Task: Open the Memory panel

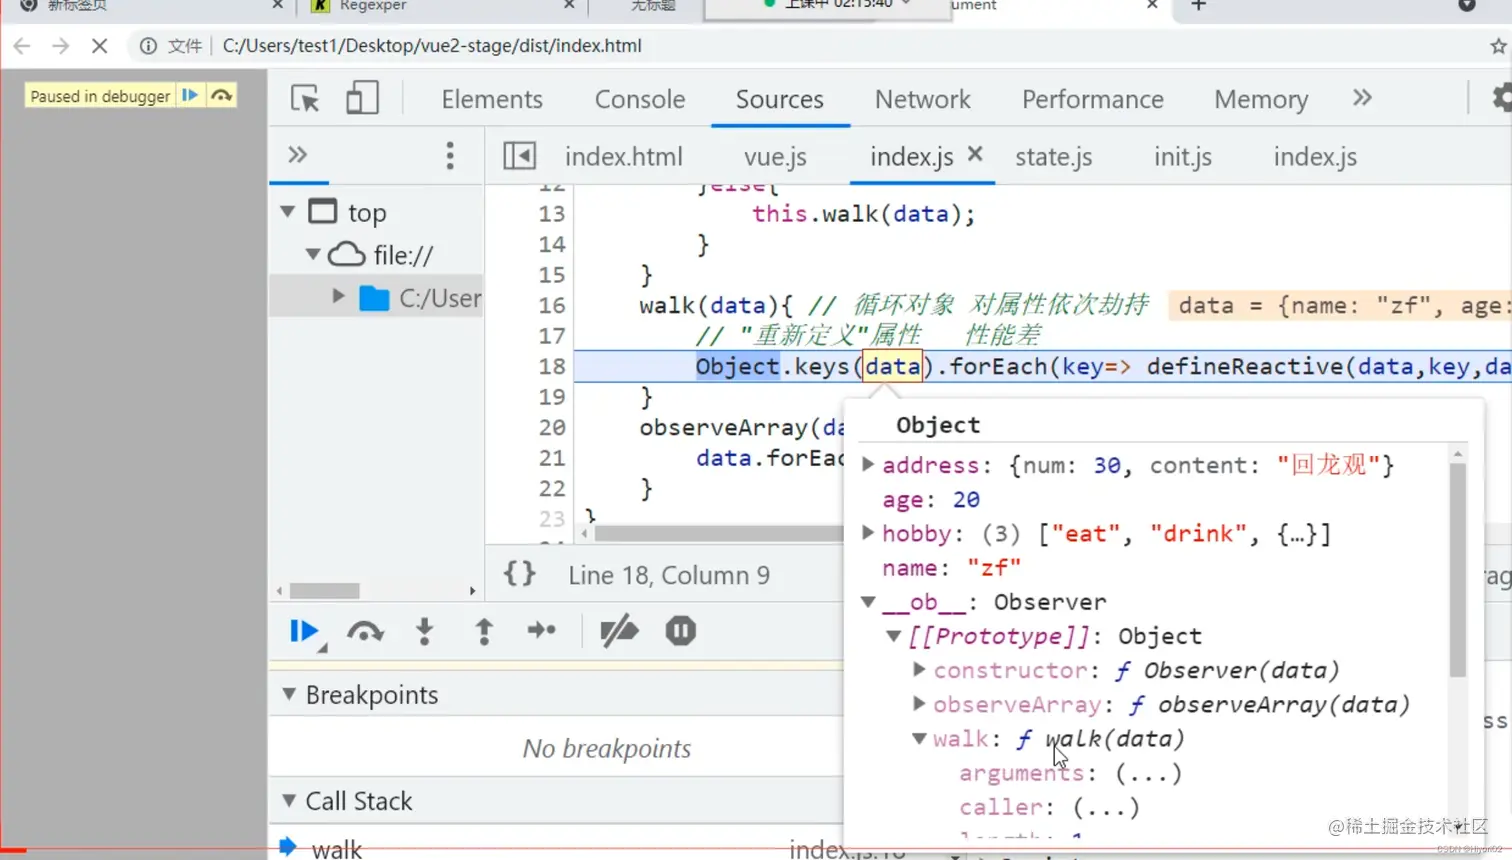Action: [1261, 99]
